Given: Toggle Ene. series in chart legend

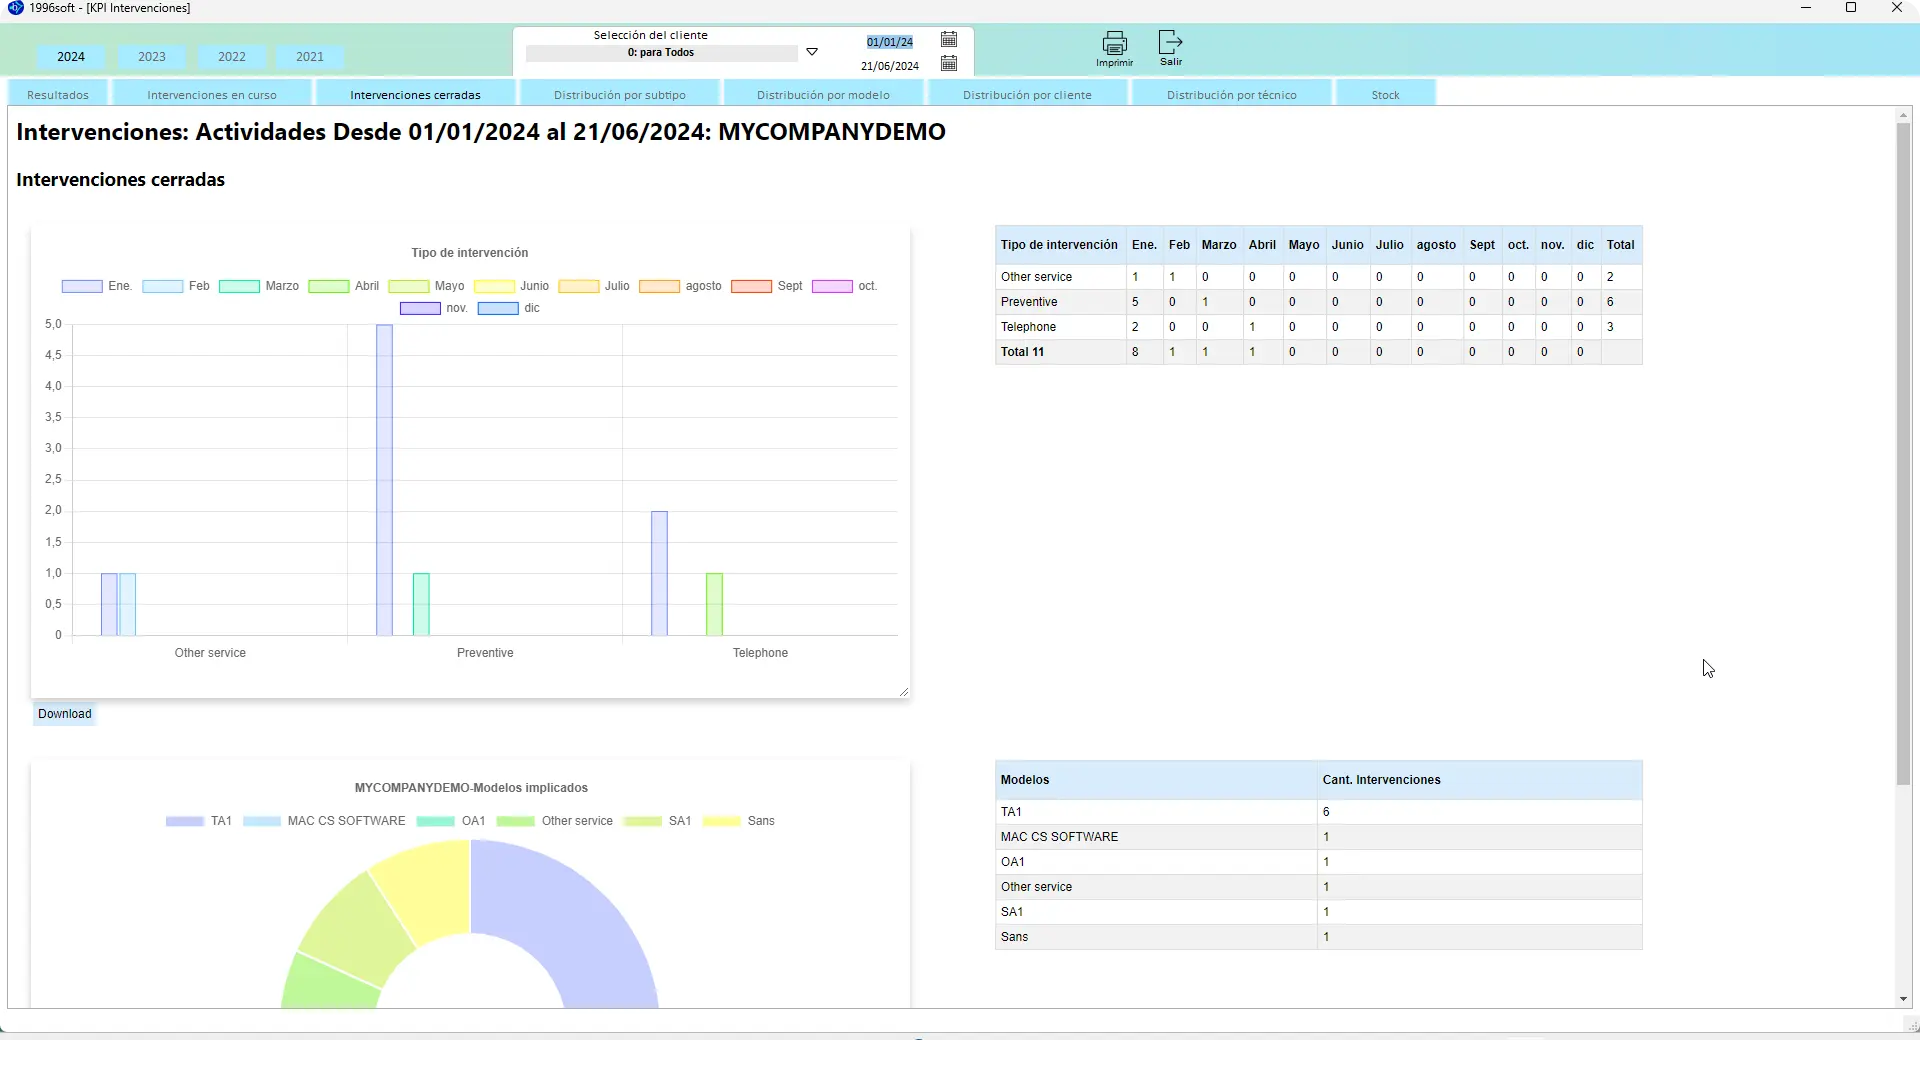Looking at the screenshot, I should (x=97, y=286).
